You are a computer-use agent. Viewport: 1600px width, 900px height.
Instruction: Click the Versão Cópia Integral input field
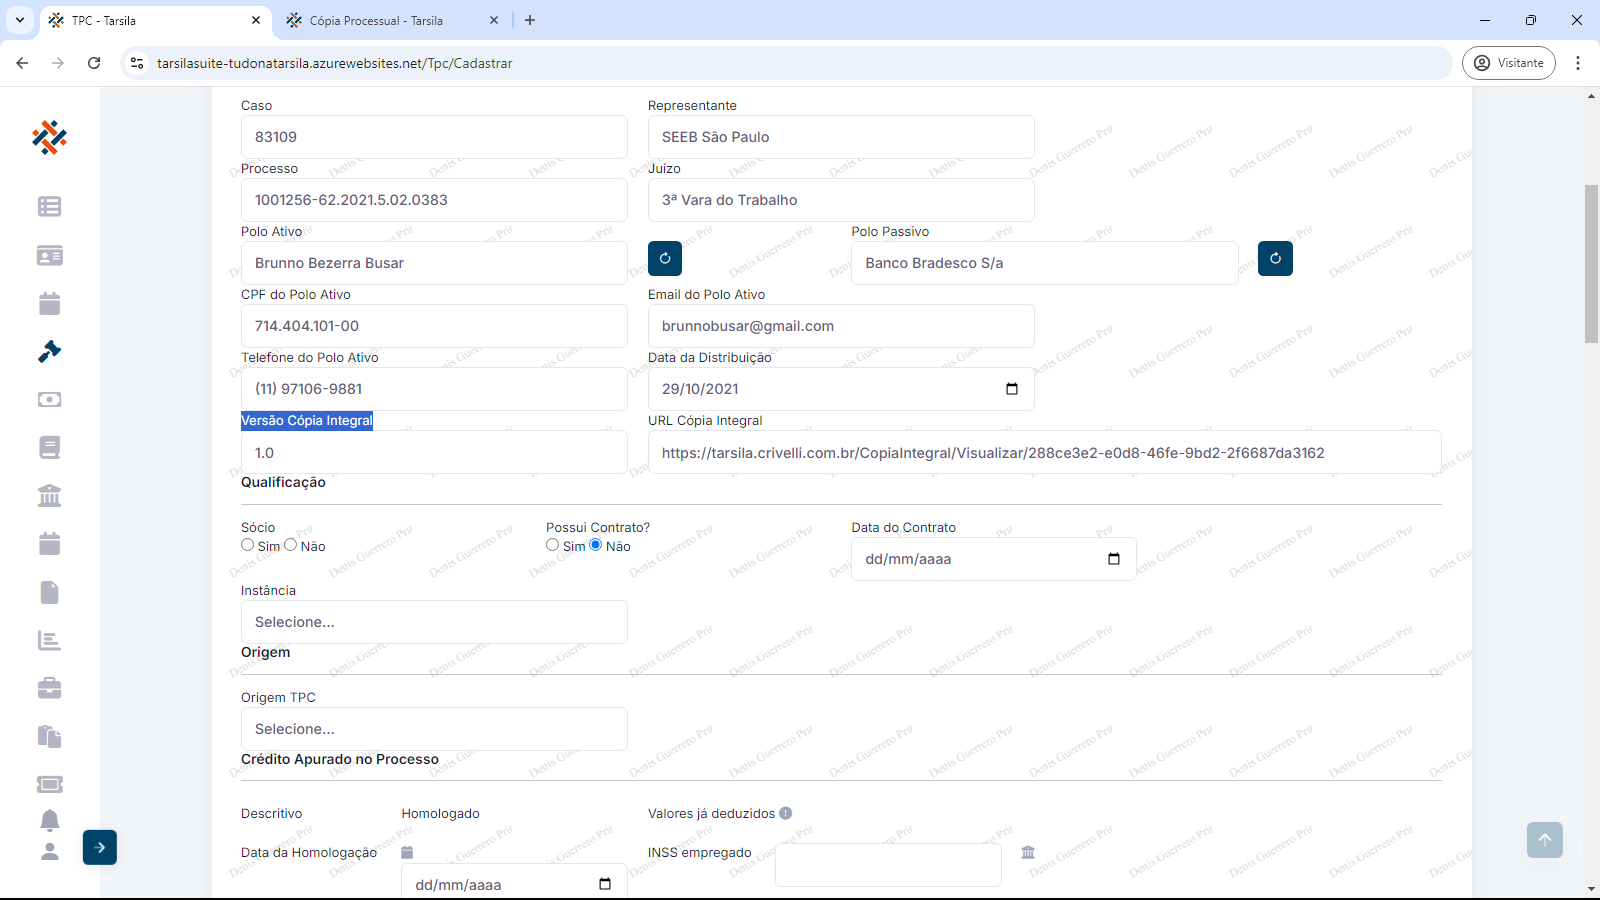pos(434,453)
